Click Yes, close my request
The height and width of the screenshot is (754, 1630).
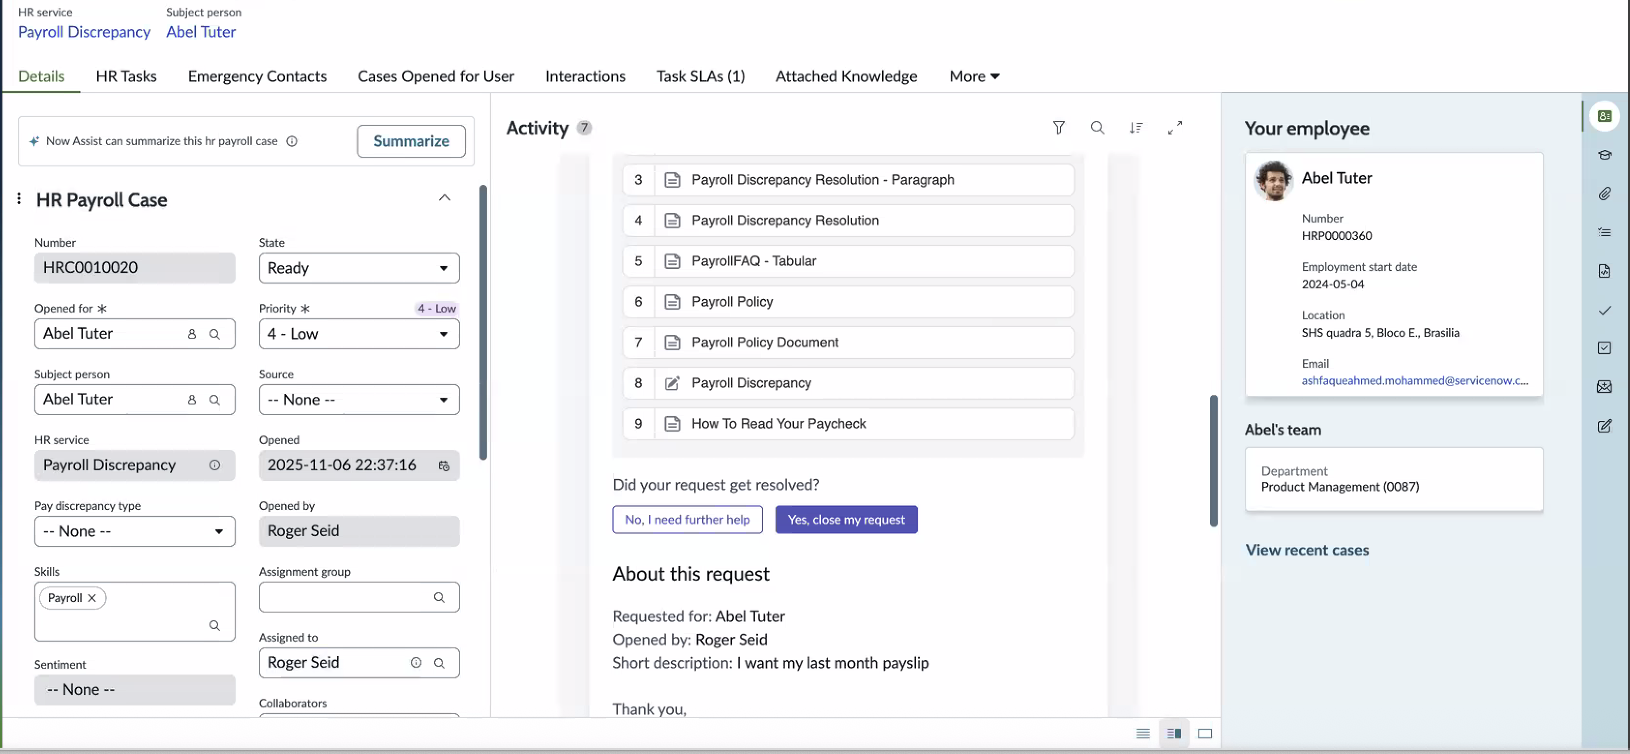tap(846, 520)
